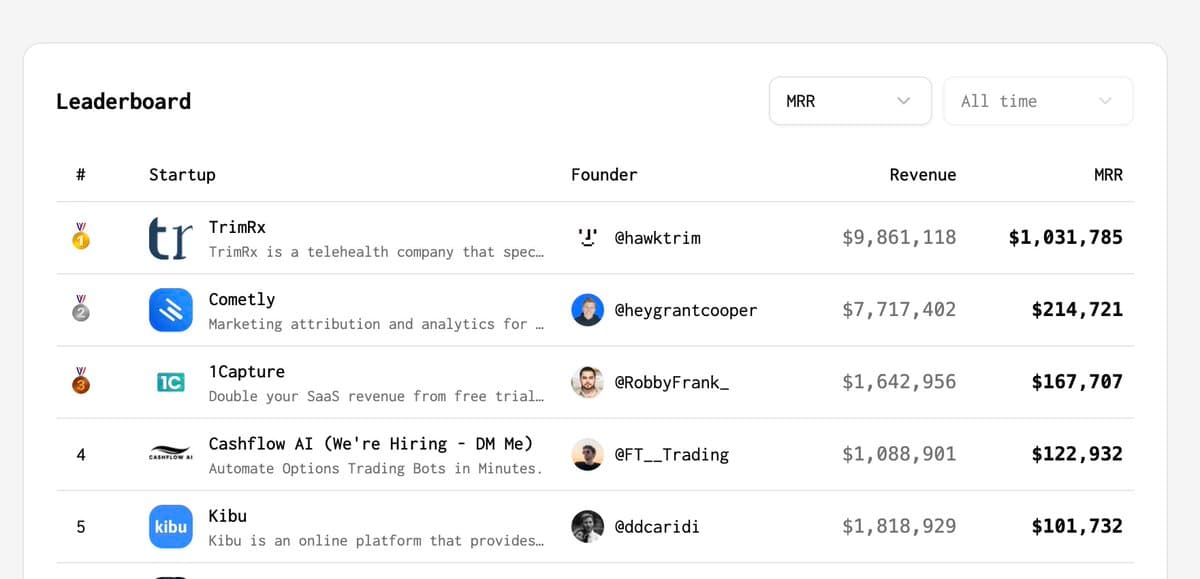Image resolution: width=1200 pixels, height=579 pixels.
Task: Click 'Kibu is an online platform' description
Action: point(376,541)
